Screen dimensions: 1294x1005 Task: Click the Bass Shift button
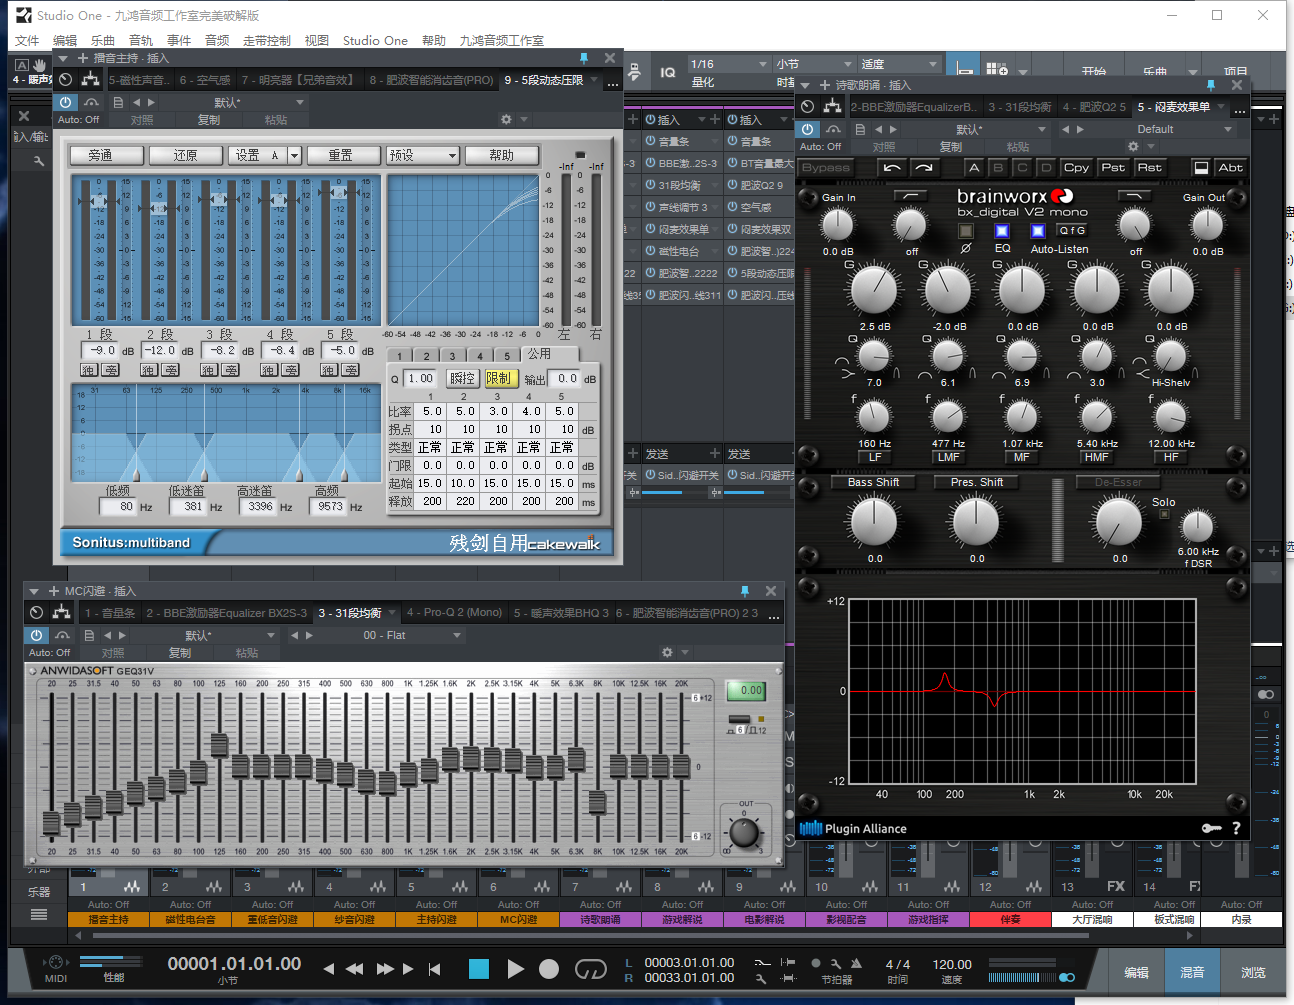873,482
